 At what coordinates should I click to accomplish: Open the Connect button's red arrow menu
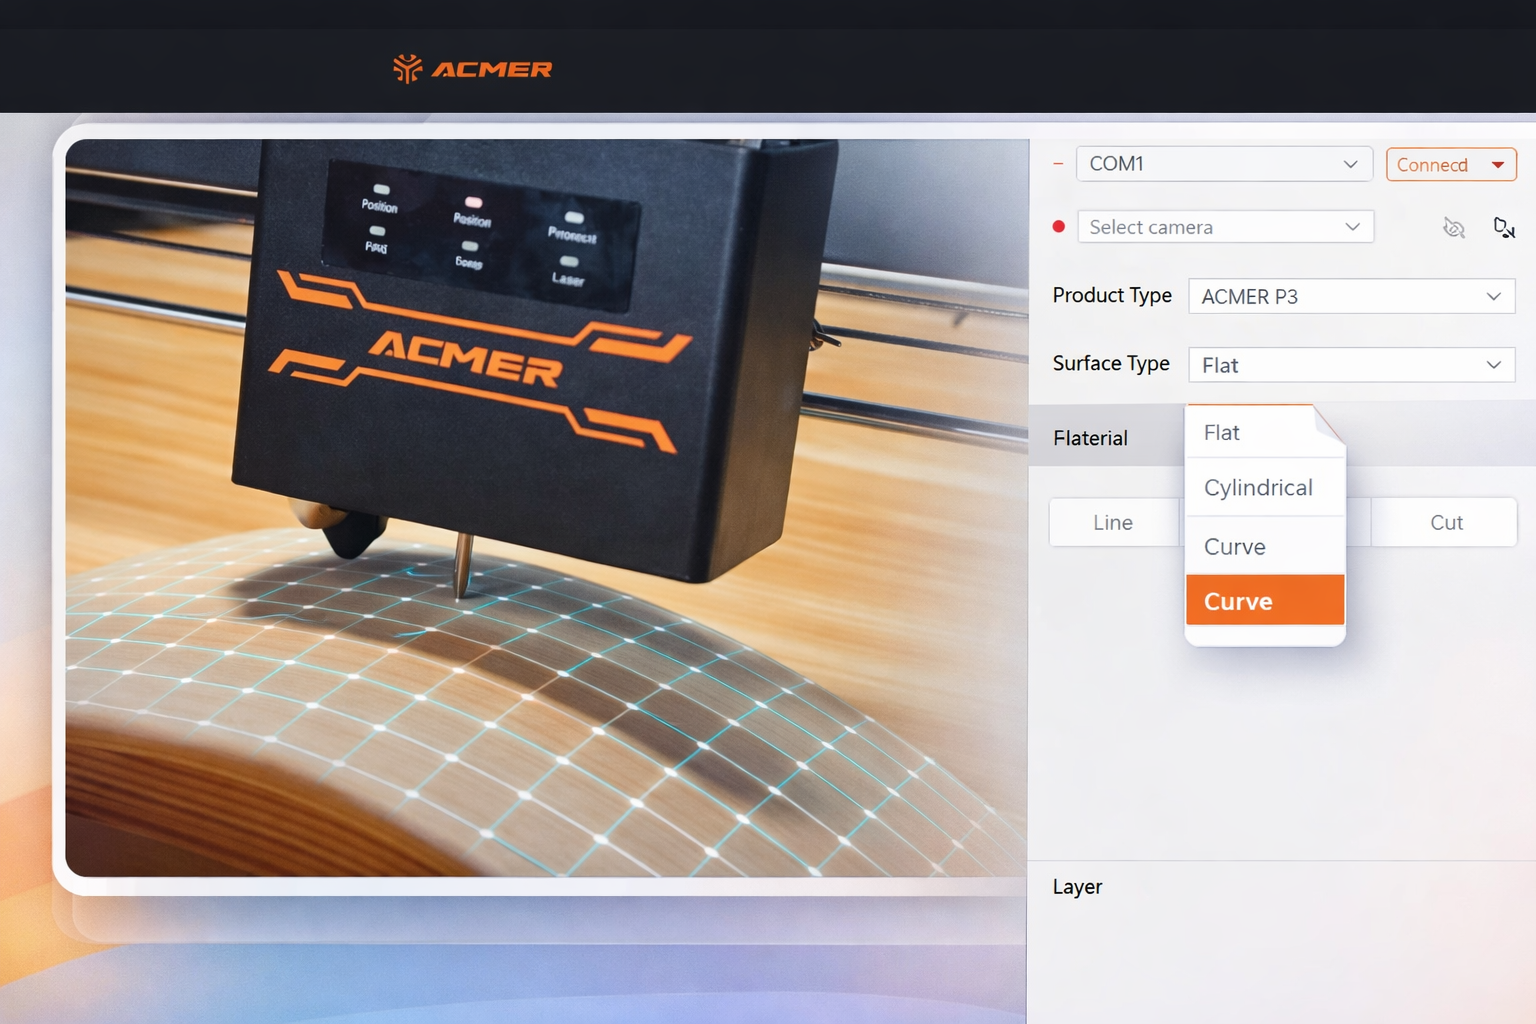pos(1497,165)
